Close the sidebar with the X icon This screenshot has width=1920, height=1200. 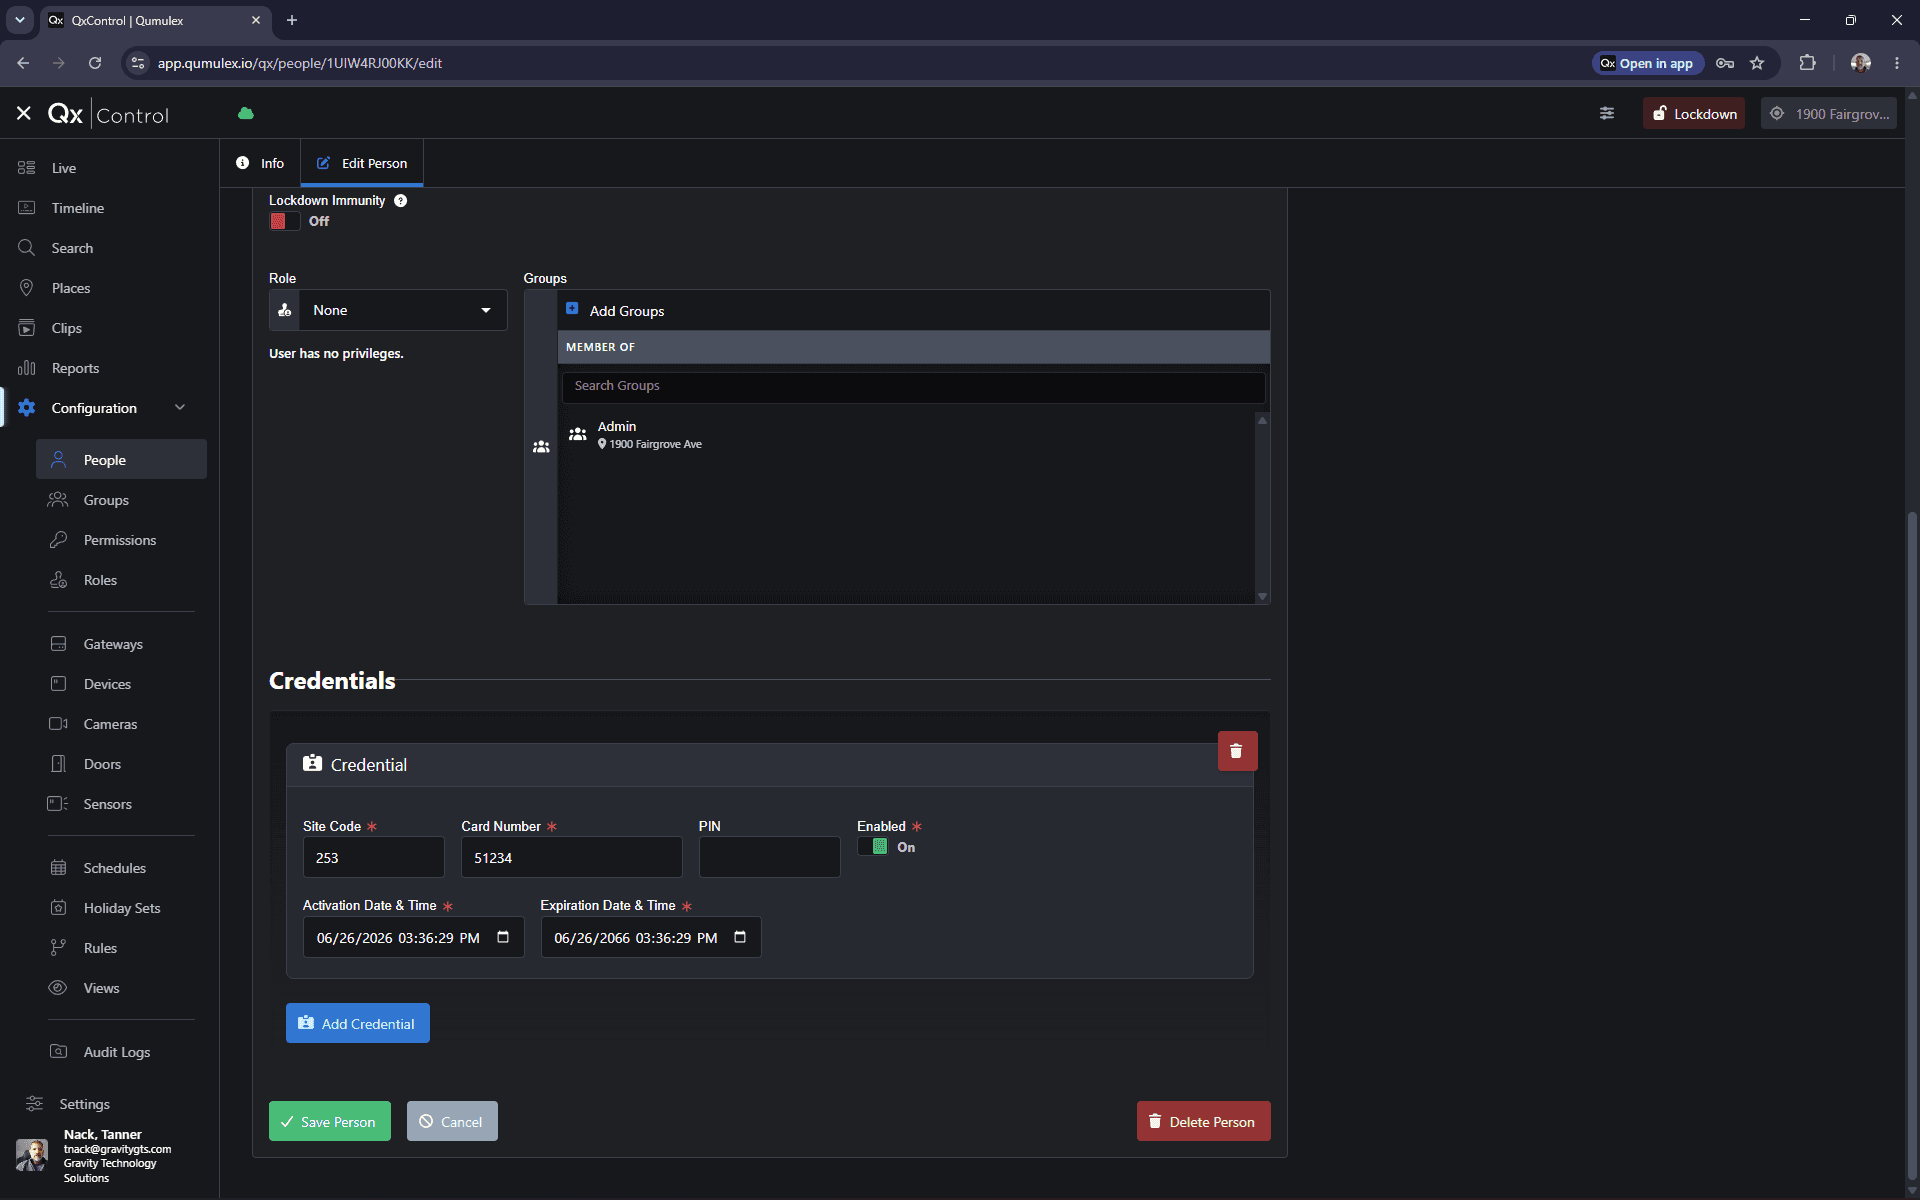click(x=24, y=114)
